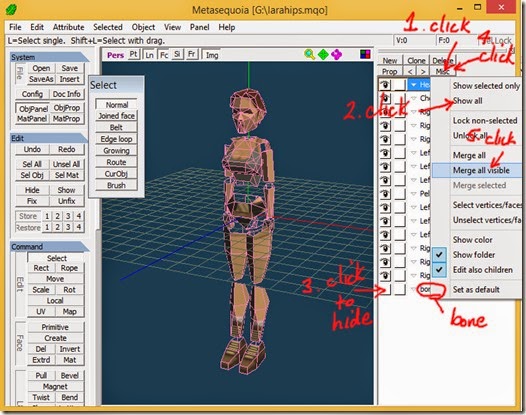Select the Brush selection mode
The width and height of the screenshot is (526, 415).
tap(116, 185)
